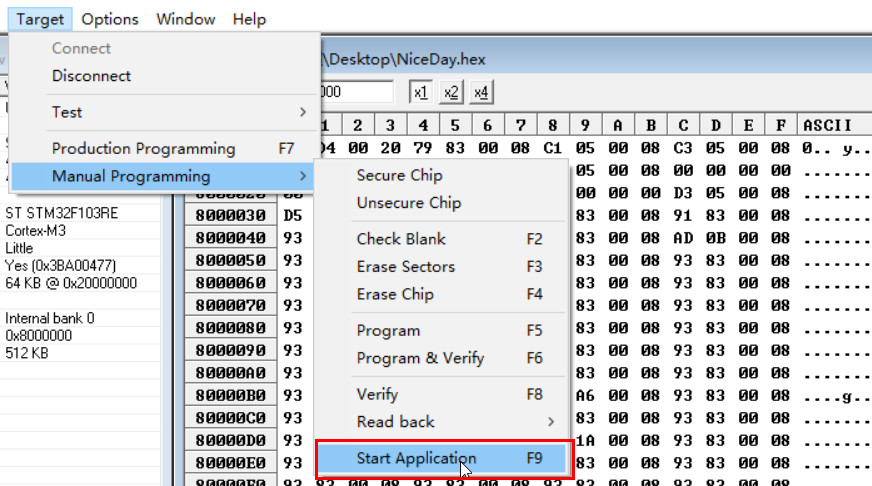Click the ST STM32F103RE device entry

(x=61, y=214)
